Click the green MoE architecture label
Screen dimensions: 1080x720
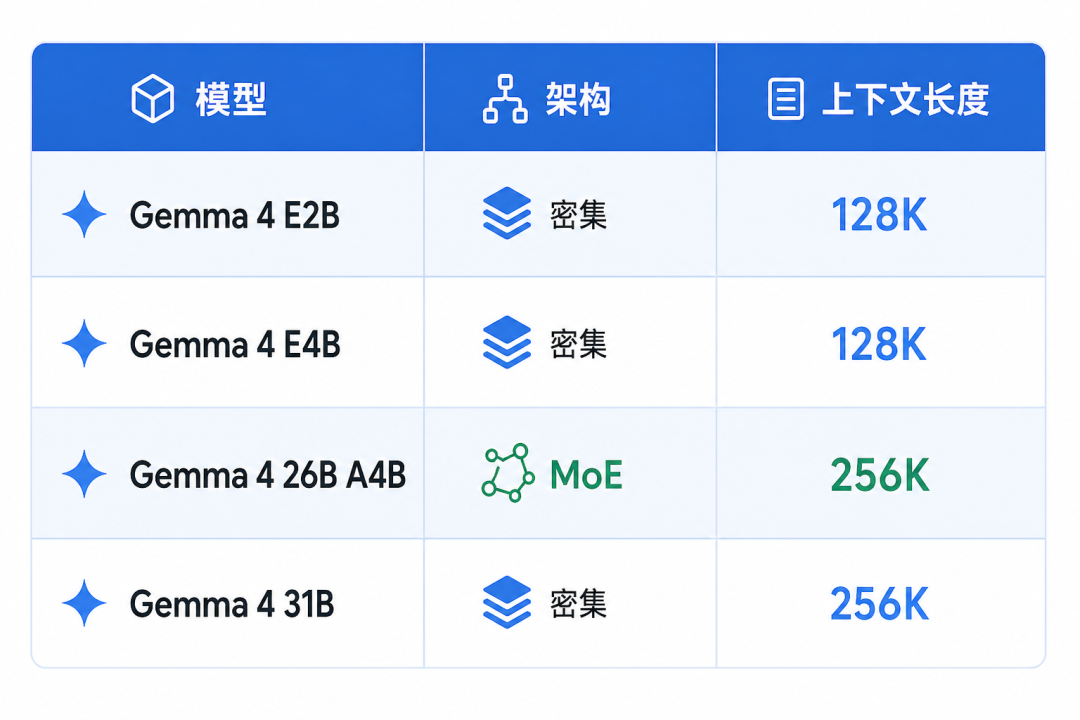pos(586,475)
